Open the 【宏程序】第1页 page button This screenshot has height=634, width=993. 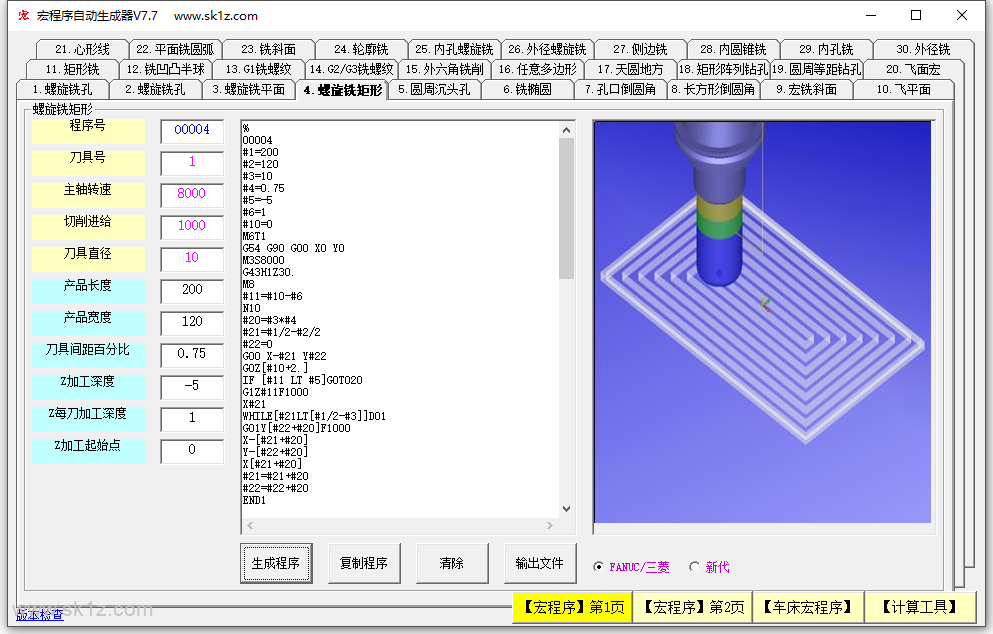tap(572, 607)
